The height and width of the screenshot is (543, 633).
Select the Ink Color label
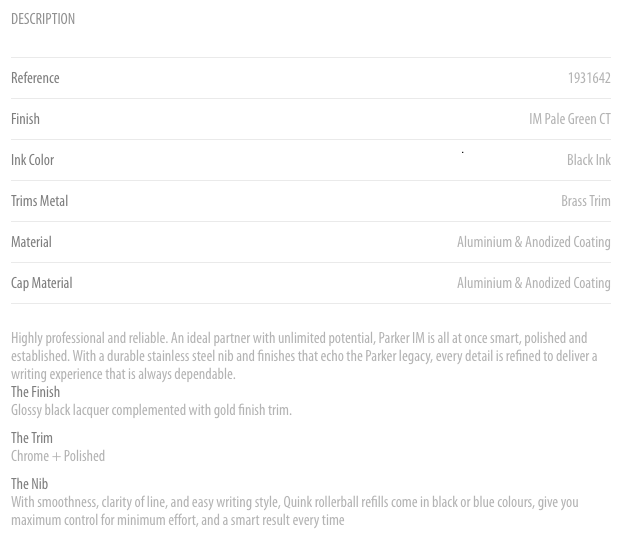32,160
